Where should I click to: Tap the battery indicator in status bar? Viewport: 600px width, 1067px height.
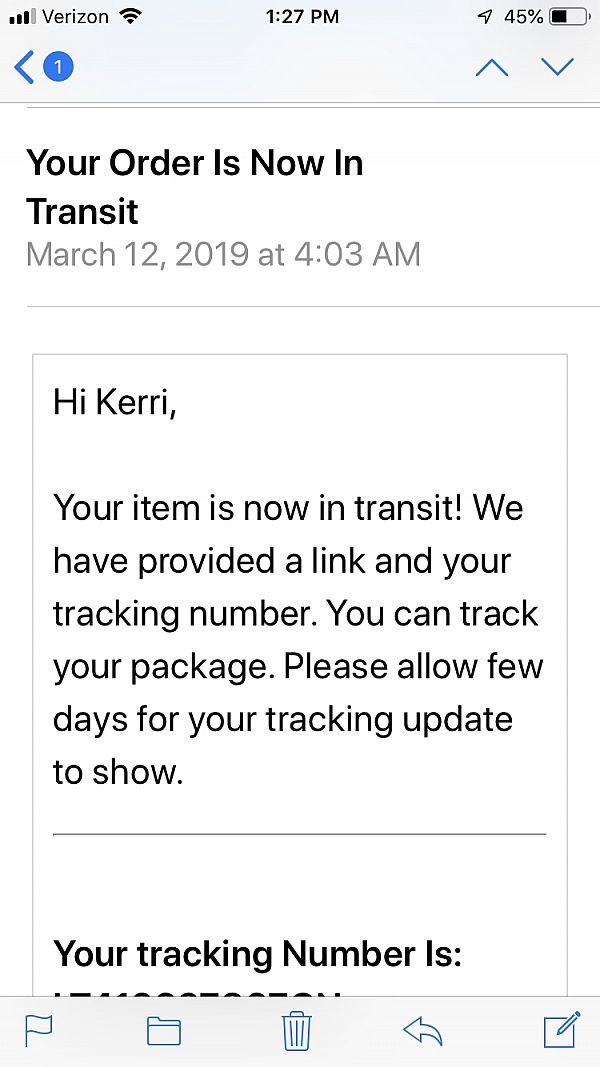point(569,17)
